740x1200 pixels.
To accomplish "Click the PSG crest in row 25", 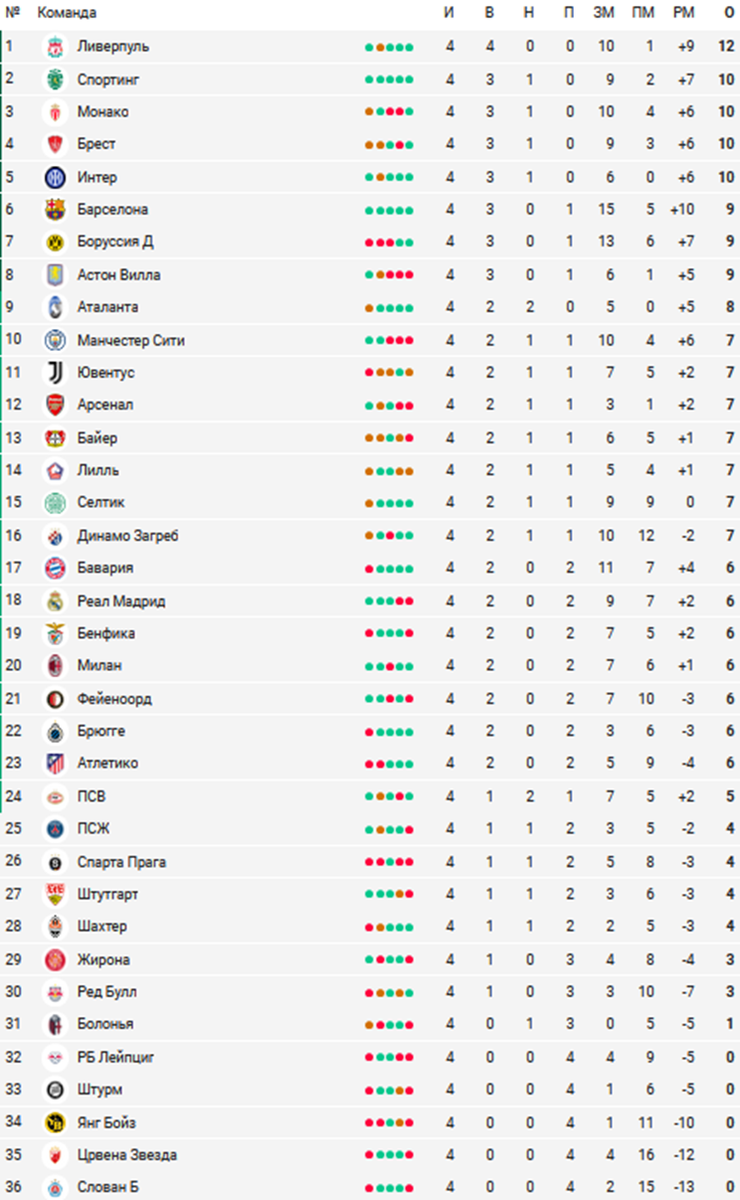I will click(x=54, y=829).
